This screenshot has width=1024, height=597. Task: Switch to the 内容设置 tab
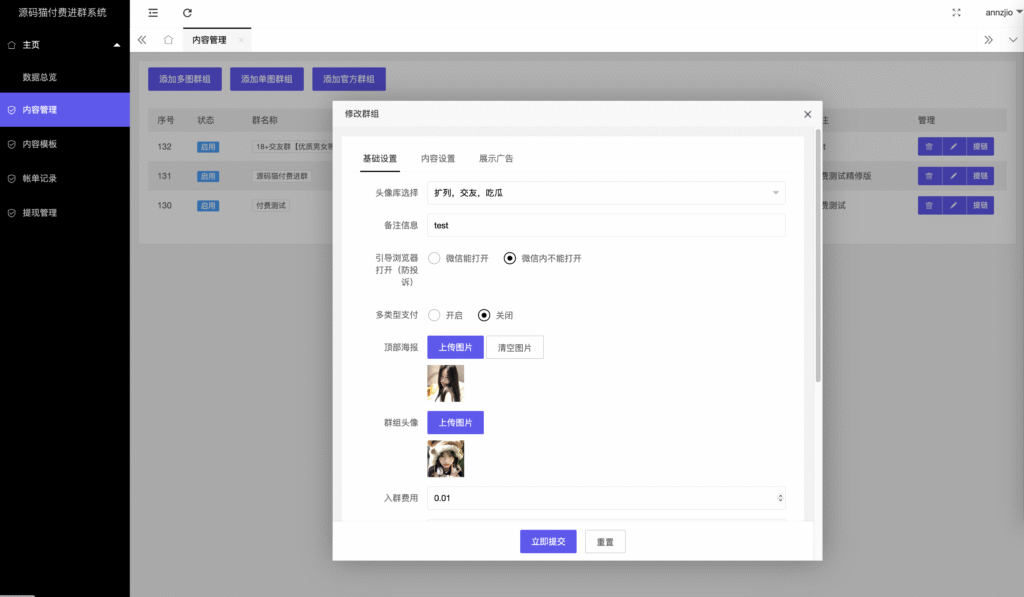[x=438, y=159]
